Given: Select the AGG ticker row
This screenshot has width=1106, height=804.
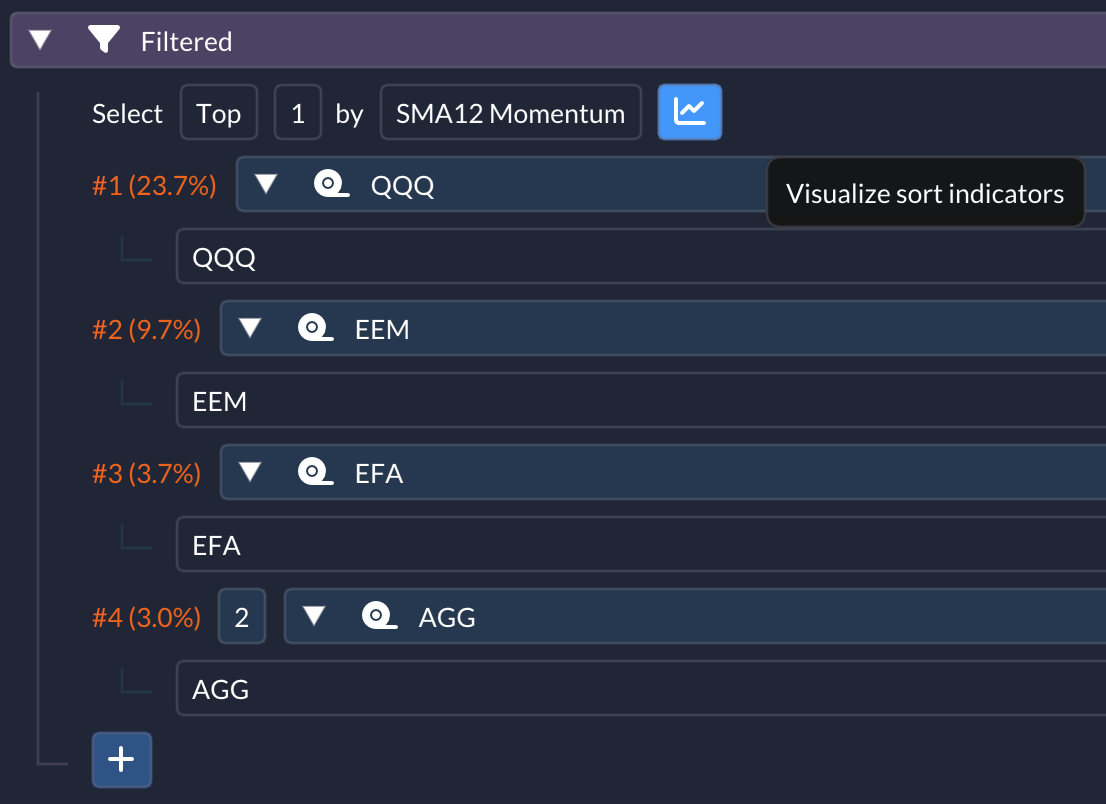Looking at the screenshot, I should 640,688.
